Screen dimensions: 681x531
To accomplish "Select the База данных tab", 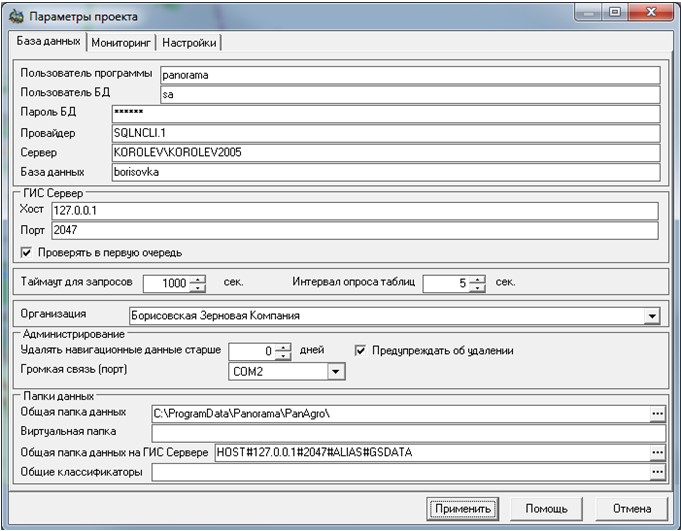I will (x=47, y=42).
